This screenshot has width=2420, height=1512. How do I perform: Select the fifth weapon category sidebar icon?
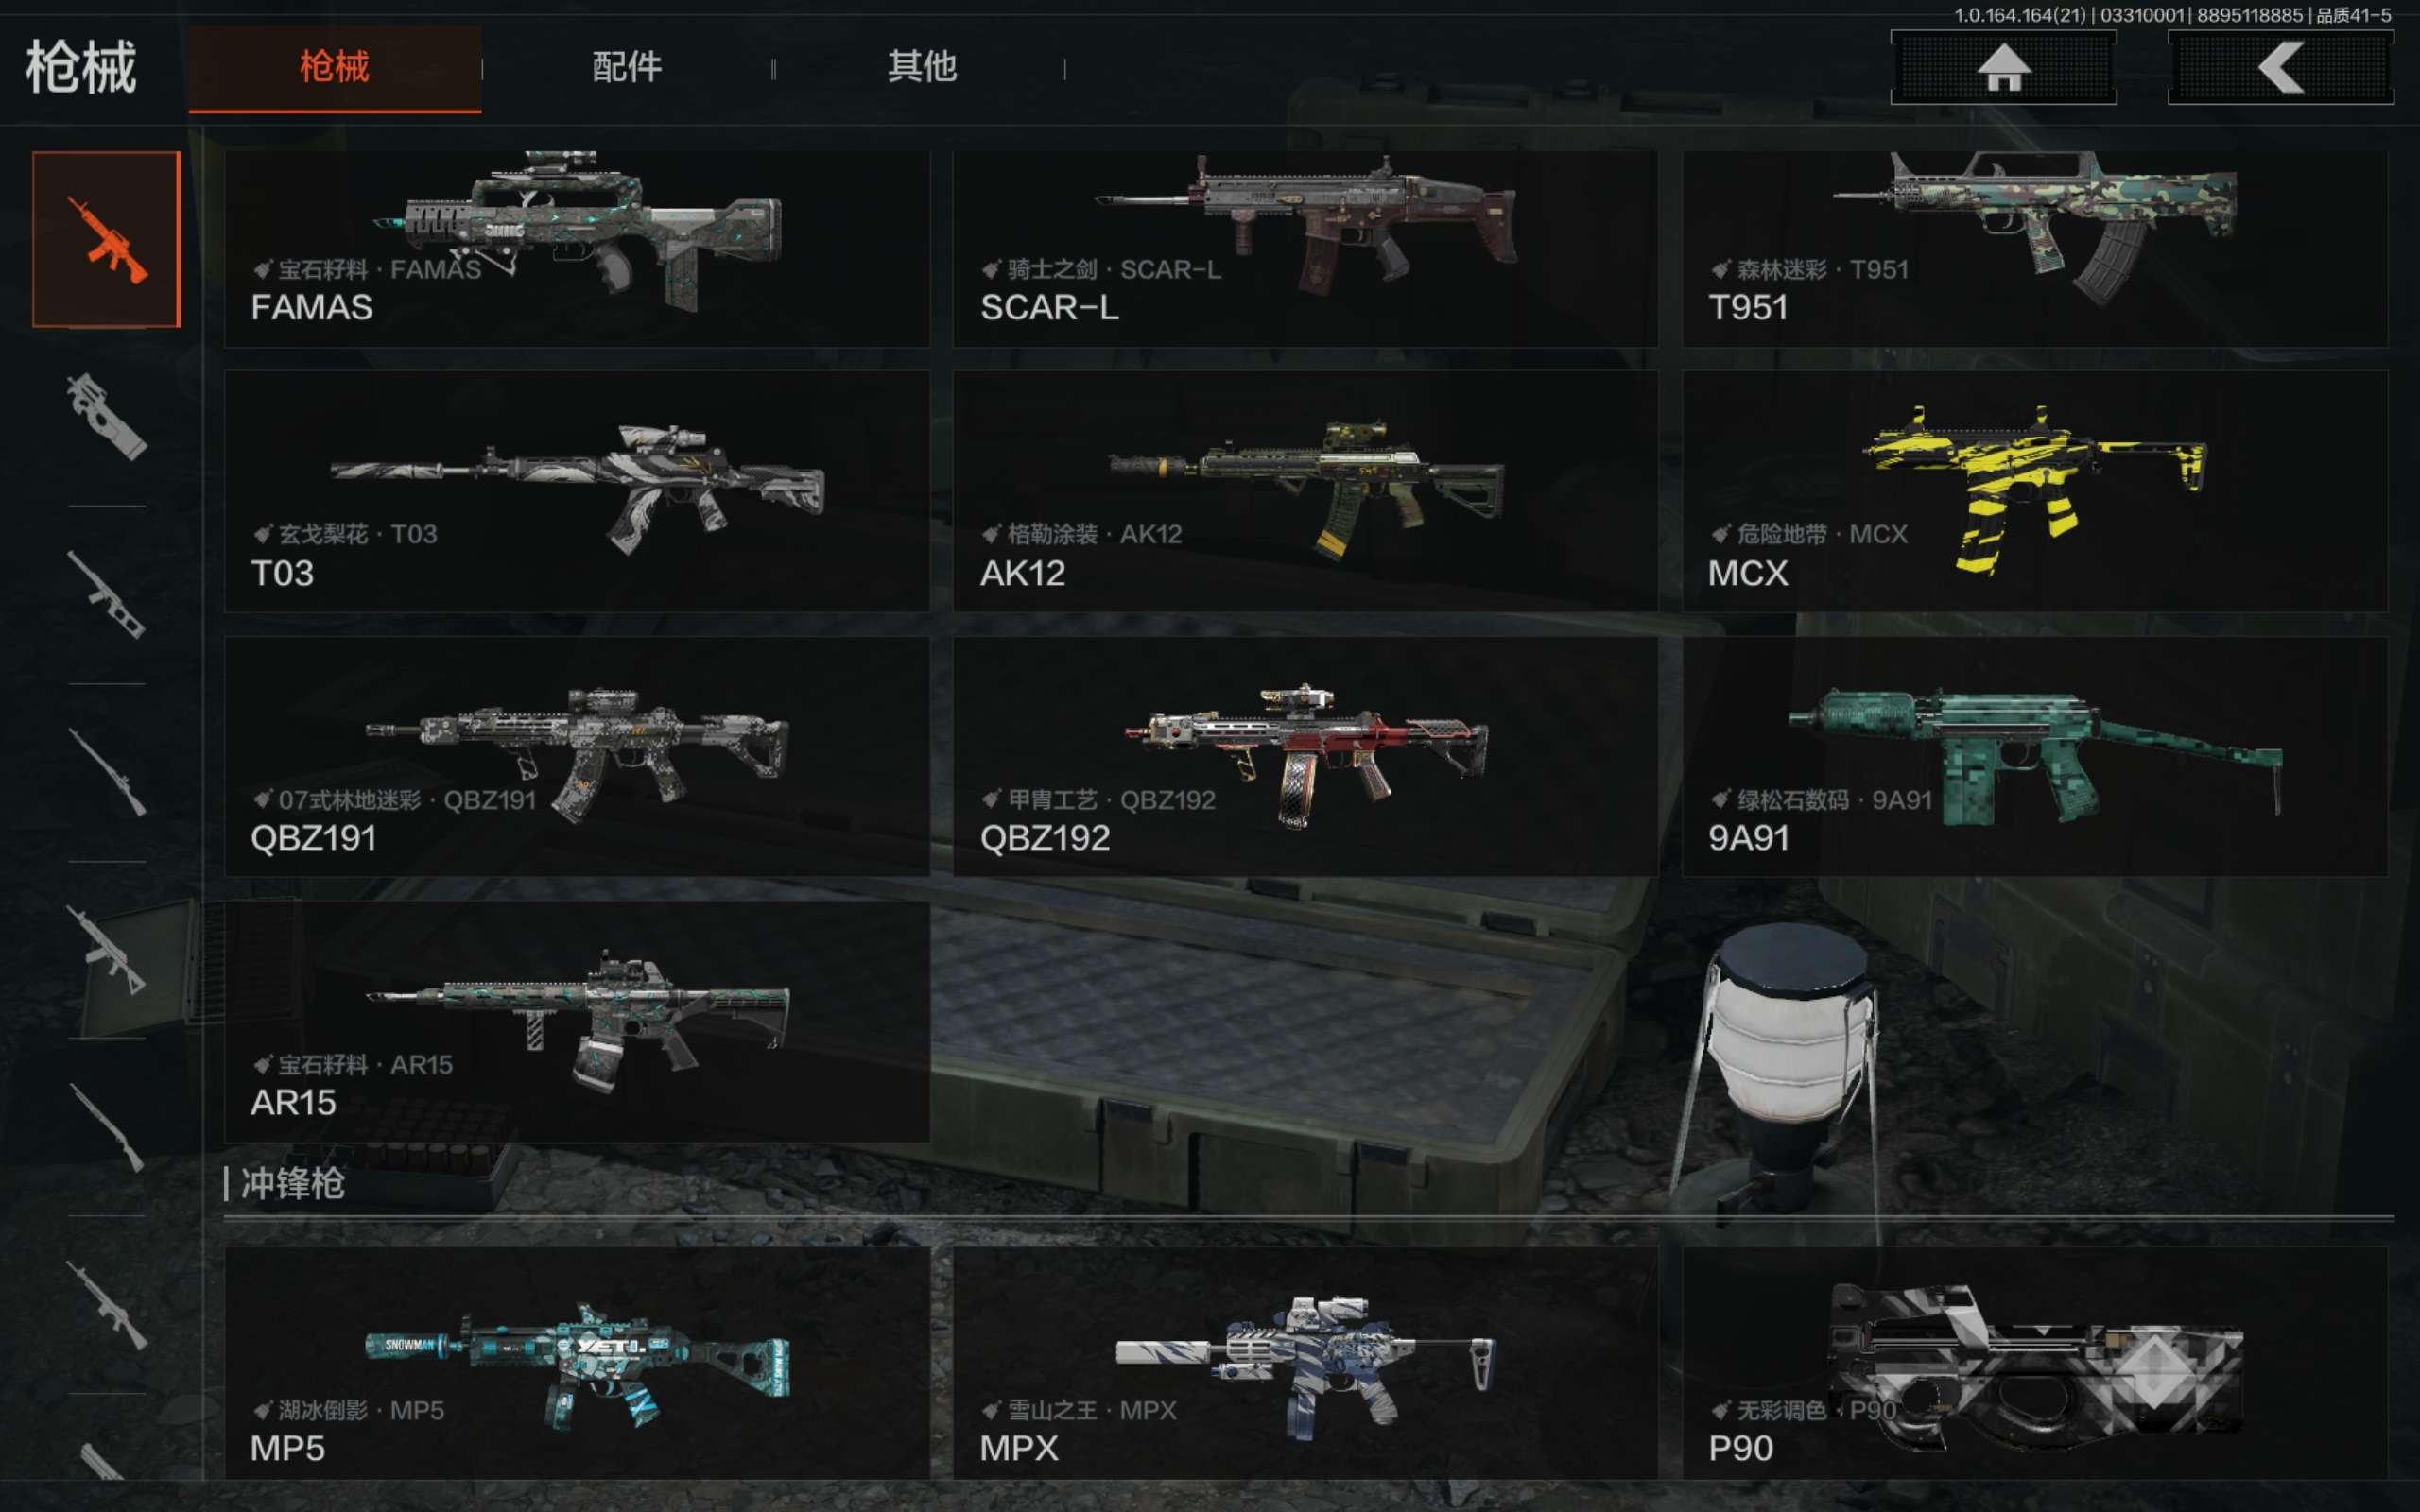(106, 949)
